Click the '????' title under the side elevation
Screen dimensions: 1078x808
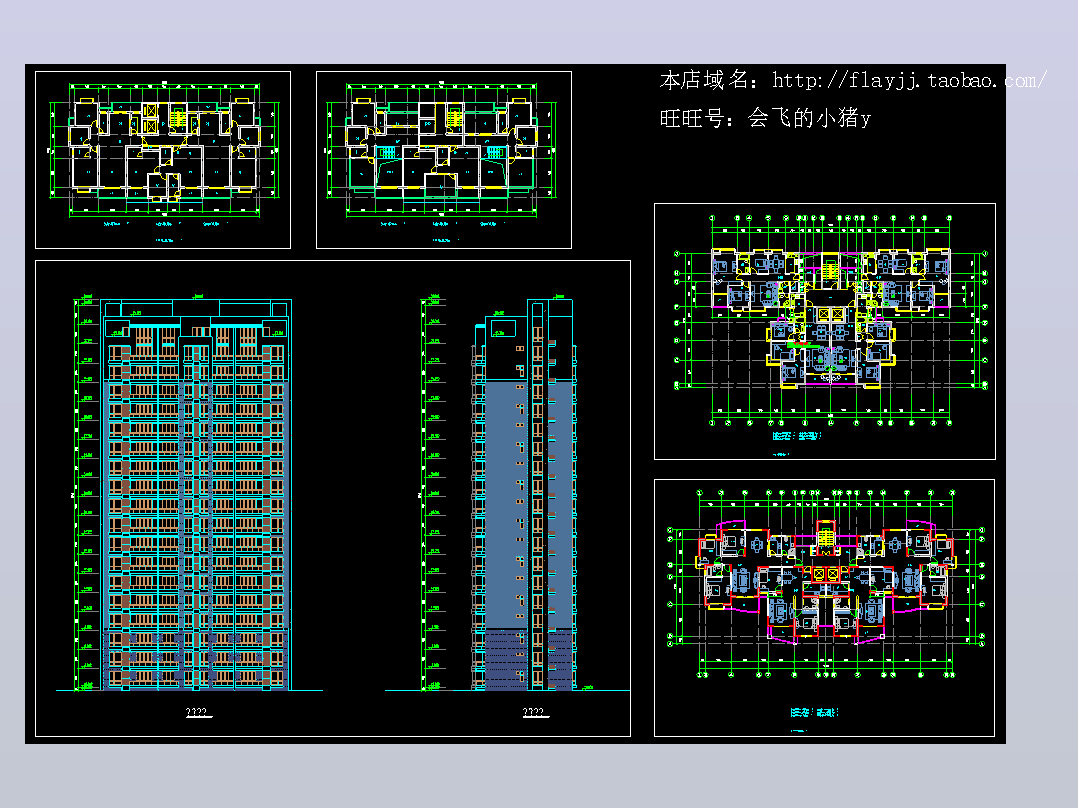(536, 712)
